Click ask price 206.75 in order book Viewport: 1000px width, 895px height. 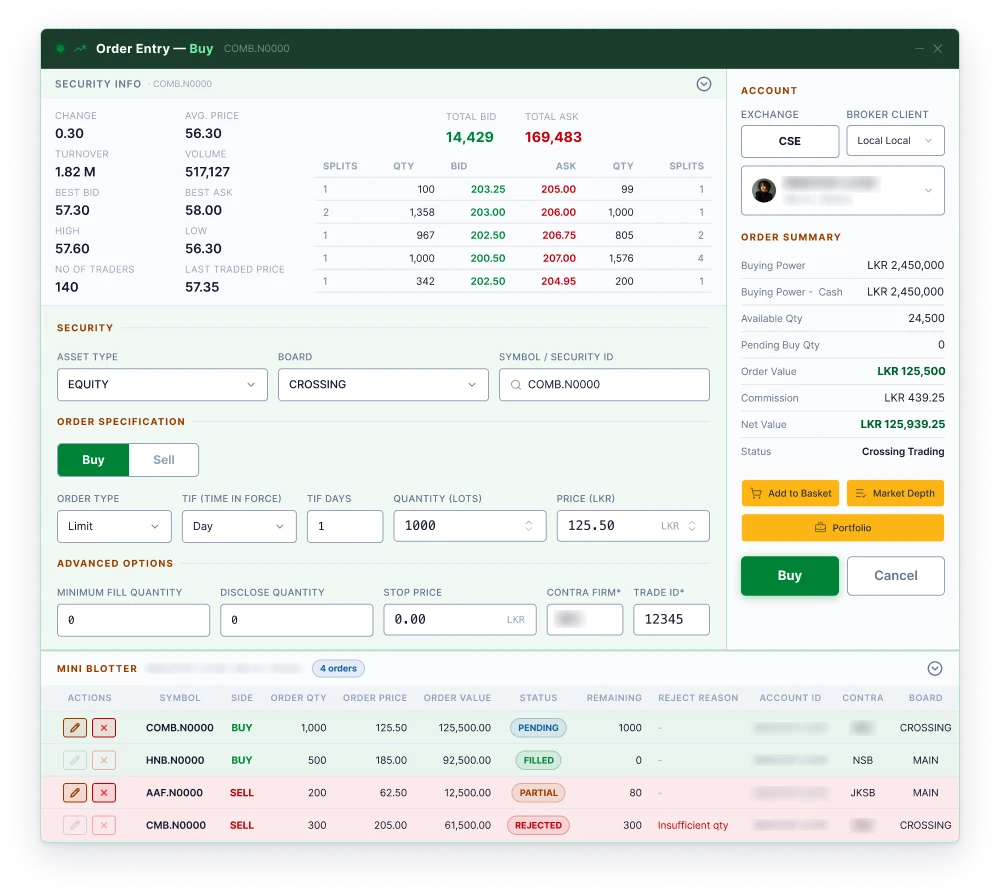tap(559, 235)
